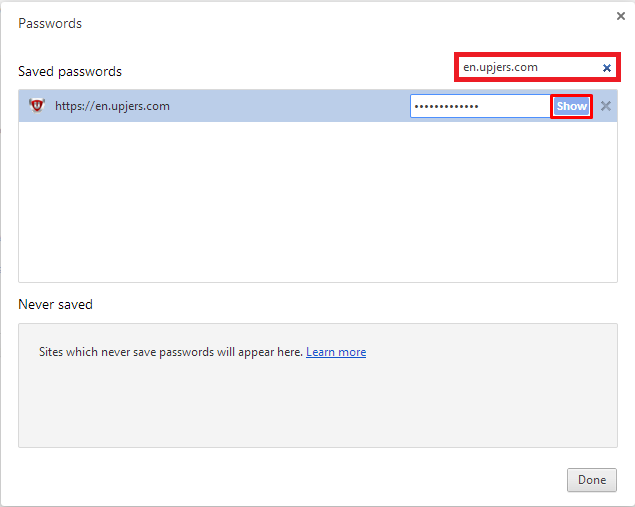Screen dimensions: 635x507
Task: Delete the saved en.upjers.com password entry
Action: tap(605, 106)
